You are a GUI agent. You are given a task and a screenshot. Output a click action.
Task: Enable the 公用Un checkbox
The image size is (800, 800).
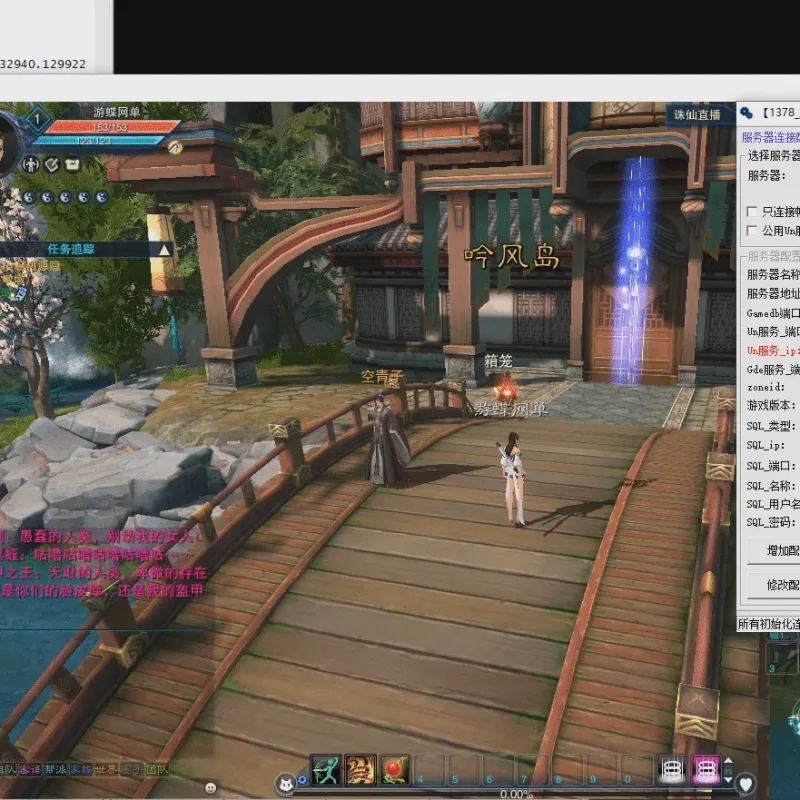click(751, 231)
